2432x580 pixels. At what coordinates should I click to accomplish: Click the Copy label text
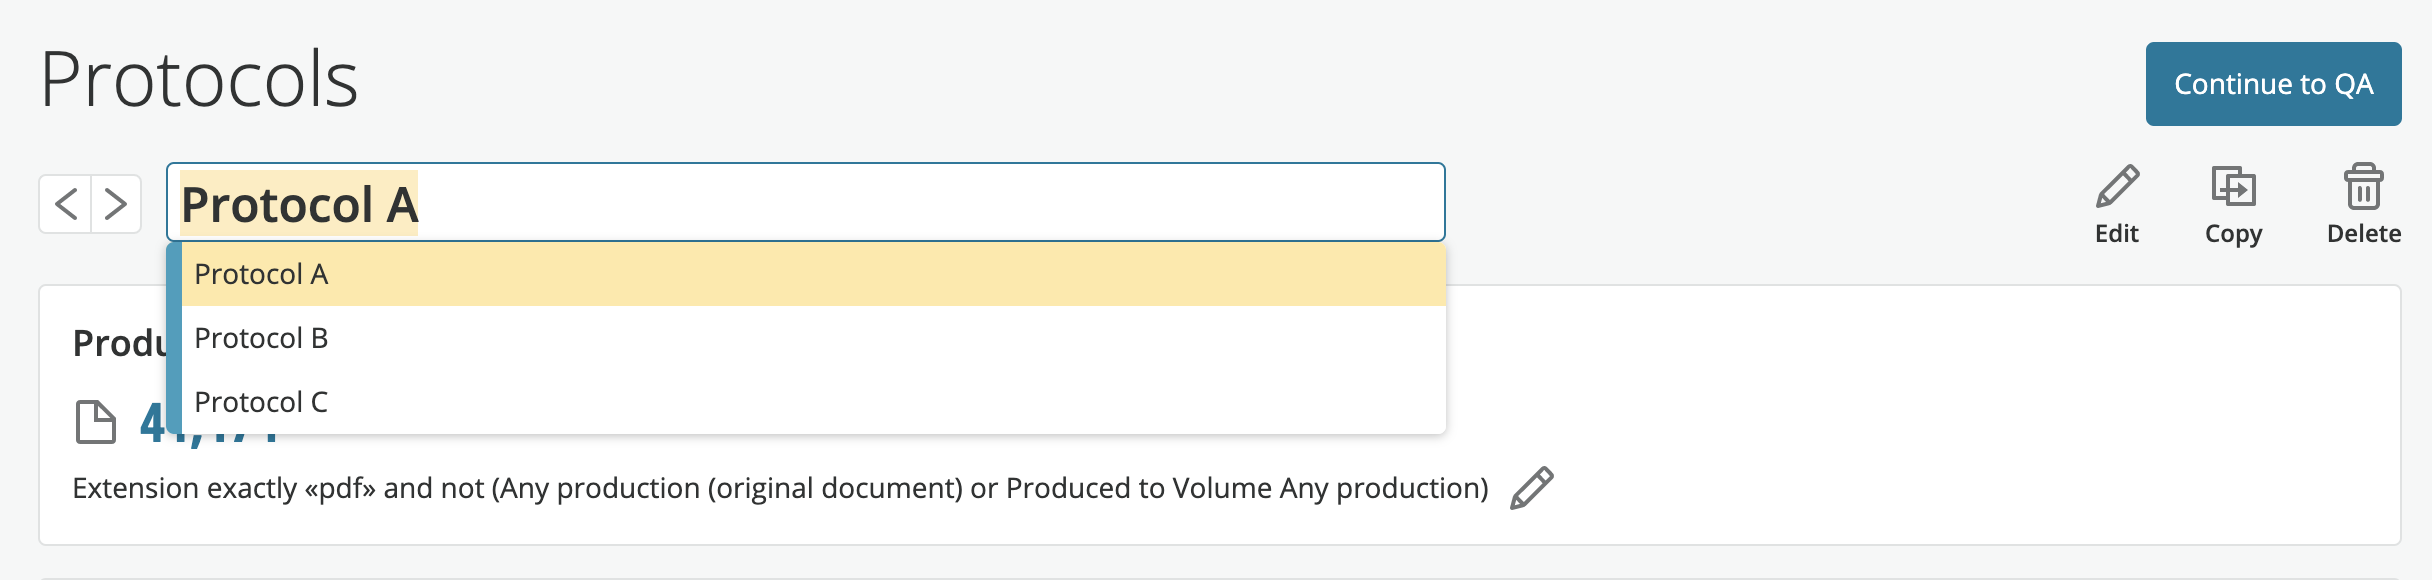point(2233,234)
